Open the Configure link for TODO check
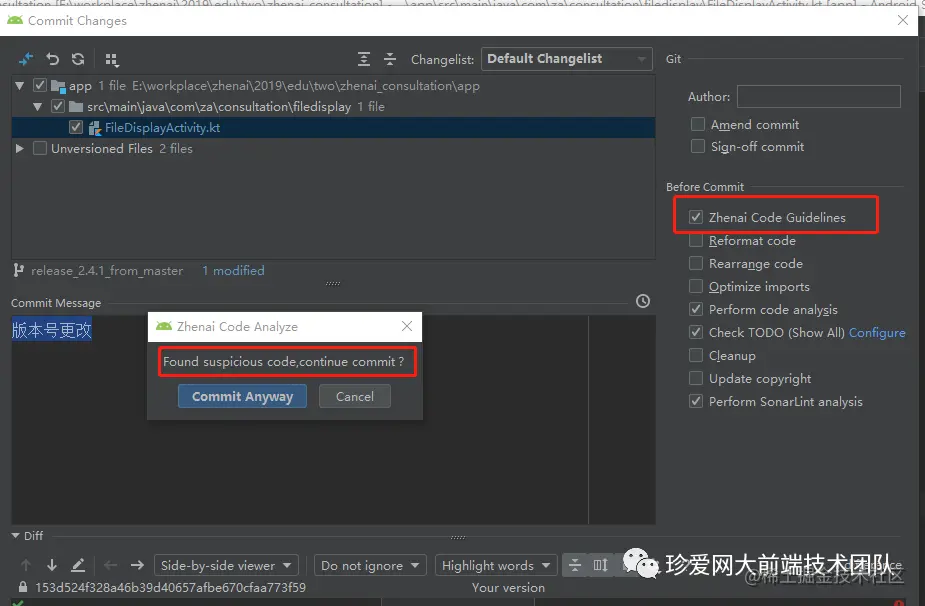 coord(877,333)
